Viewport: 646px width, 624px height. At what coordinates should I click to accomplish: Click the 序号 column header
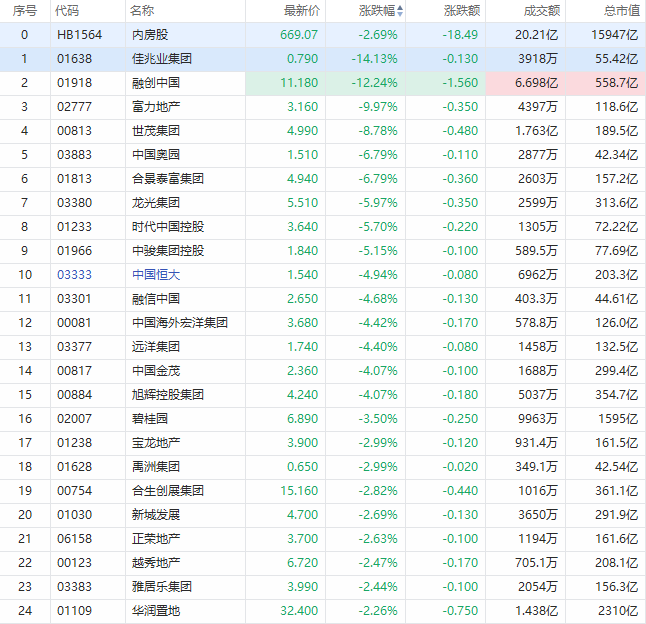(25, 11)
